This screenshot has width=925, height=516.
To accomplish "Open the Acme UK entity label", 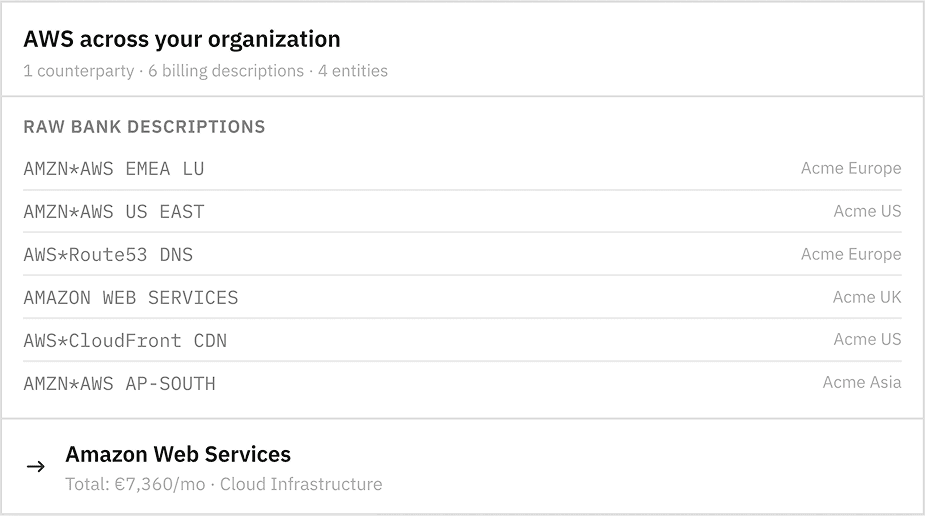I will pos(866,297).
